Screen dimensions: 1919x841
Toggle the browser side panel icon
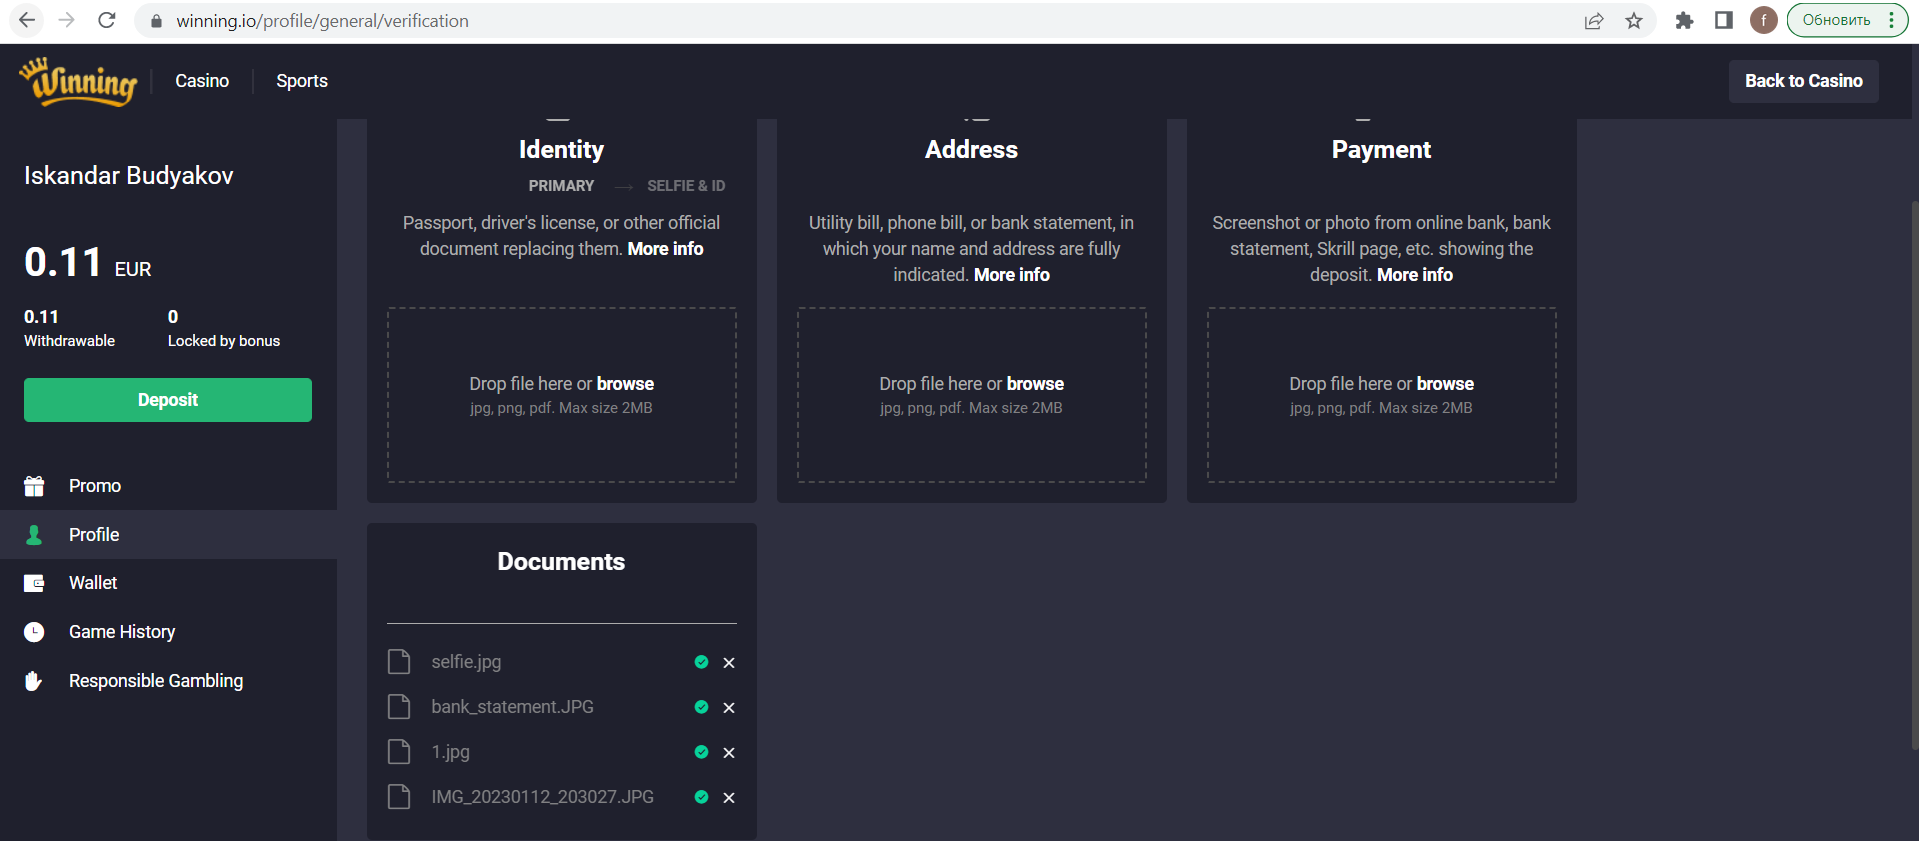point(1724,21)
